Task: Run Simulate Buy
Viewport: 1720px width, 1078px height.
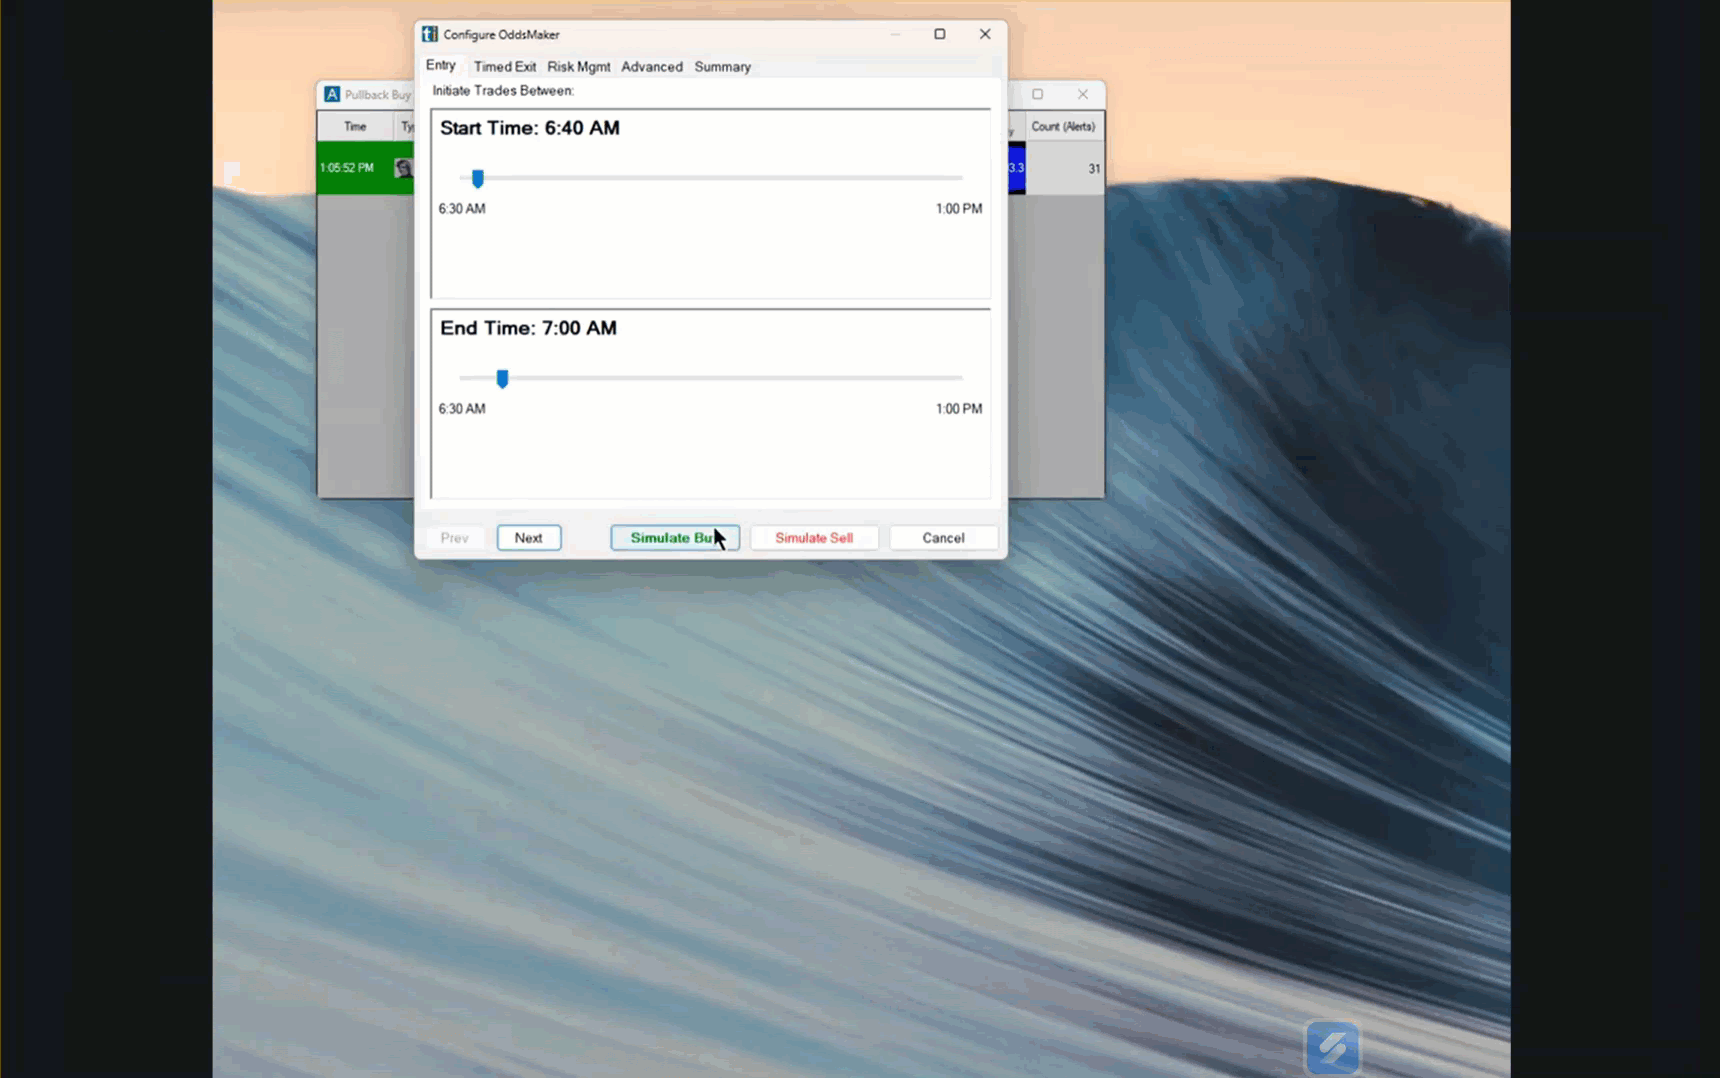Action: pyautogui.click(x=675, y=538)
